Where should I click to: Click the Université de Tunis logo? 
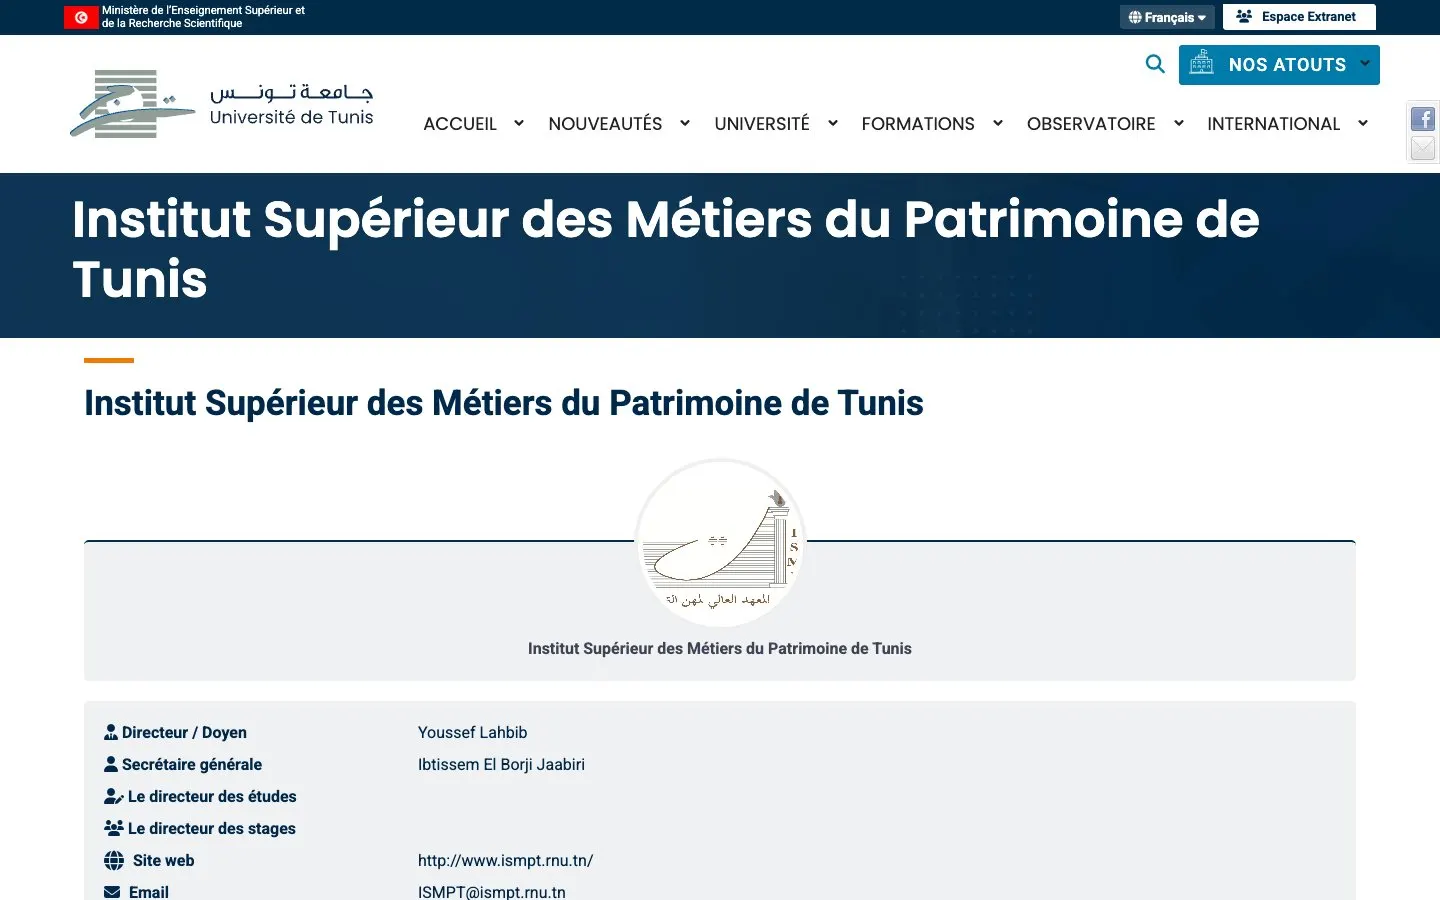pyautogui.click(x=222, y=104)
